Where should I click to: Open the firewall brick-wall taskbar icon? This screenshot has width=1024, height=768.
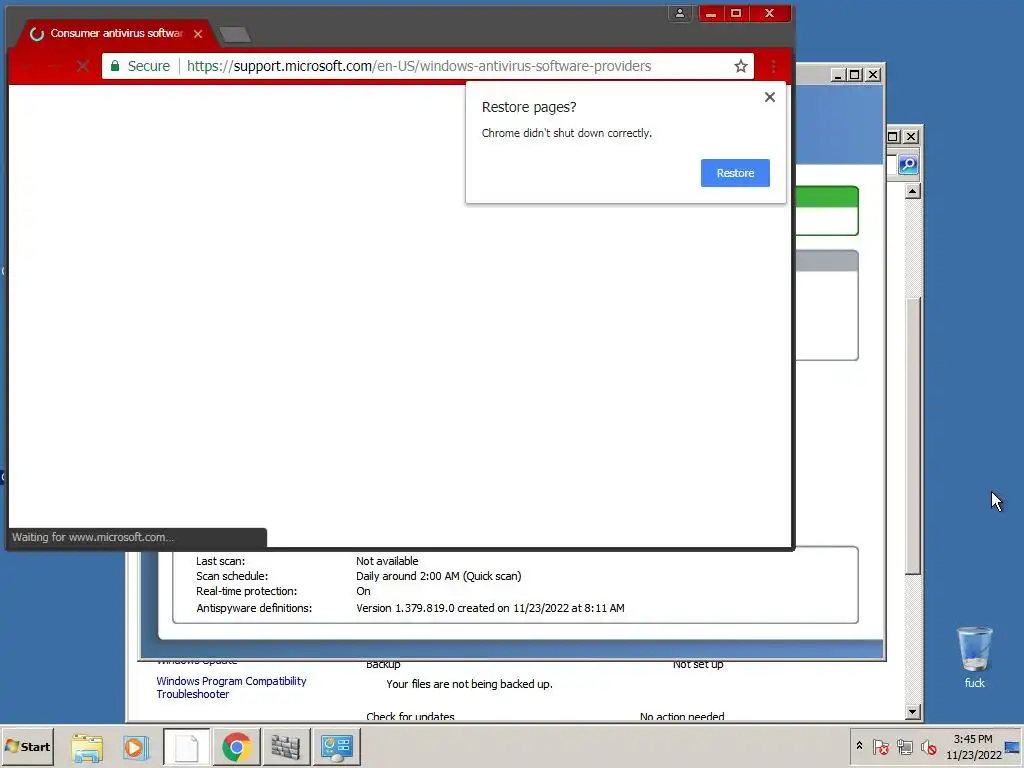(286, 747)
